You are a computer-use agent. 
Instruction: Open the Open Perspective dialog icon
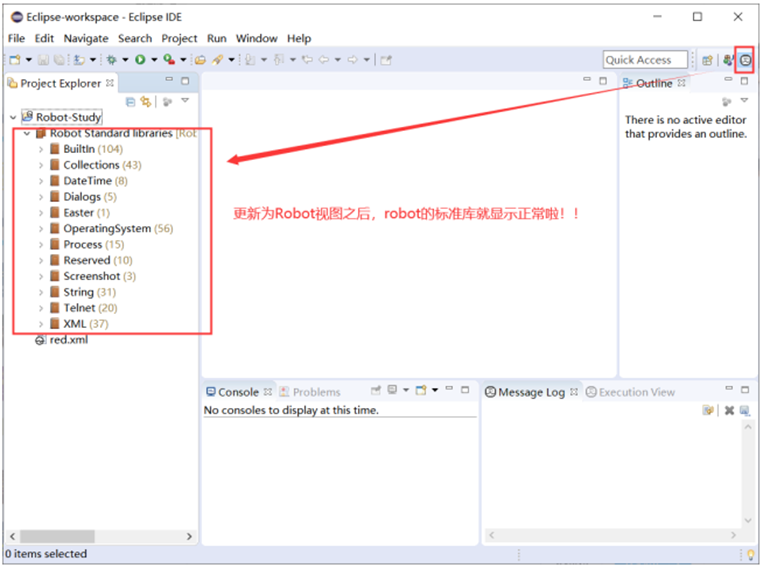(x=708, y=60)
